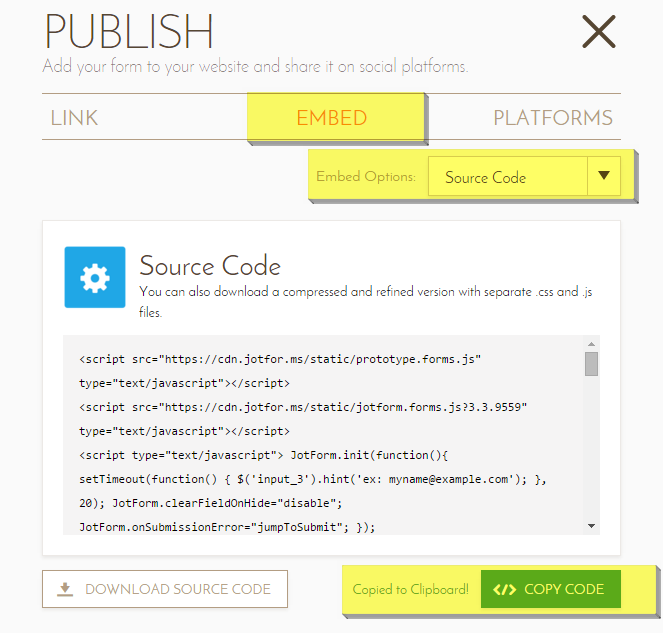Click the </> icon on Copy Code
Screen dimensions: 663x633
505,589
